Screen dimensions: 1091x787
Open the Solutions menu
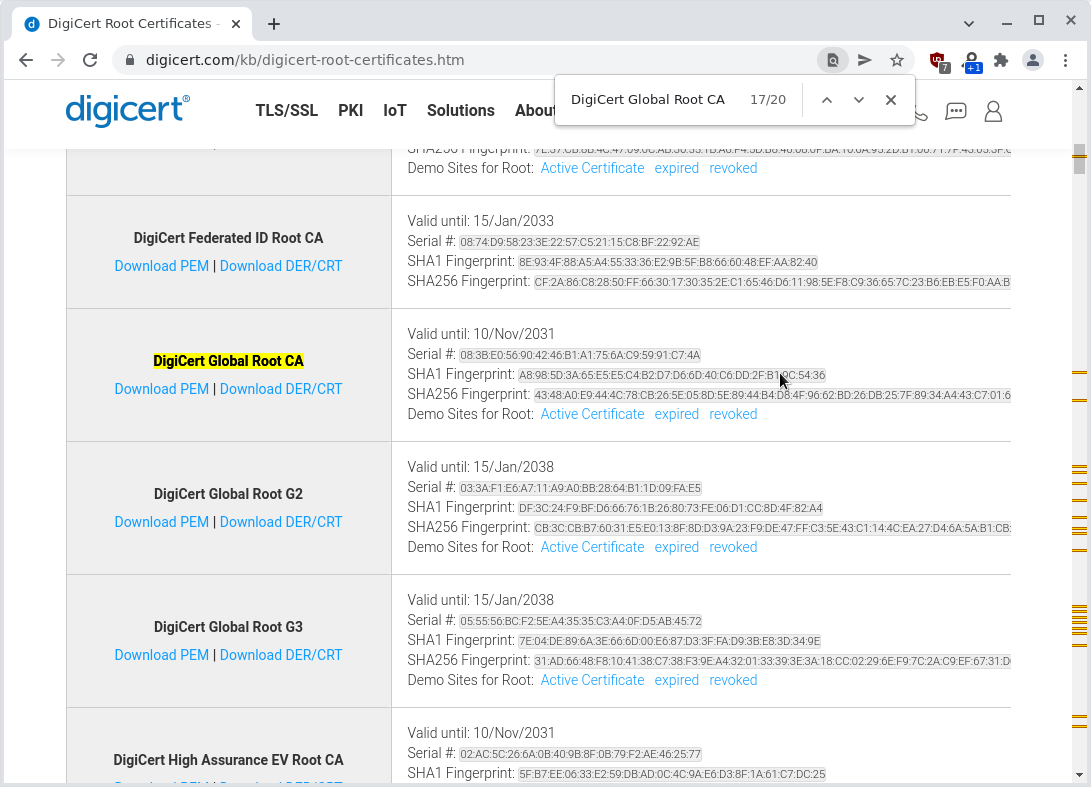[x=461, y=111]
